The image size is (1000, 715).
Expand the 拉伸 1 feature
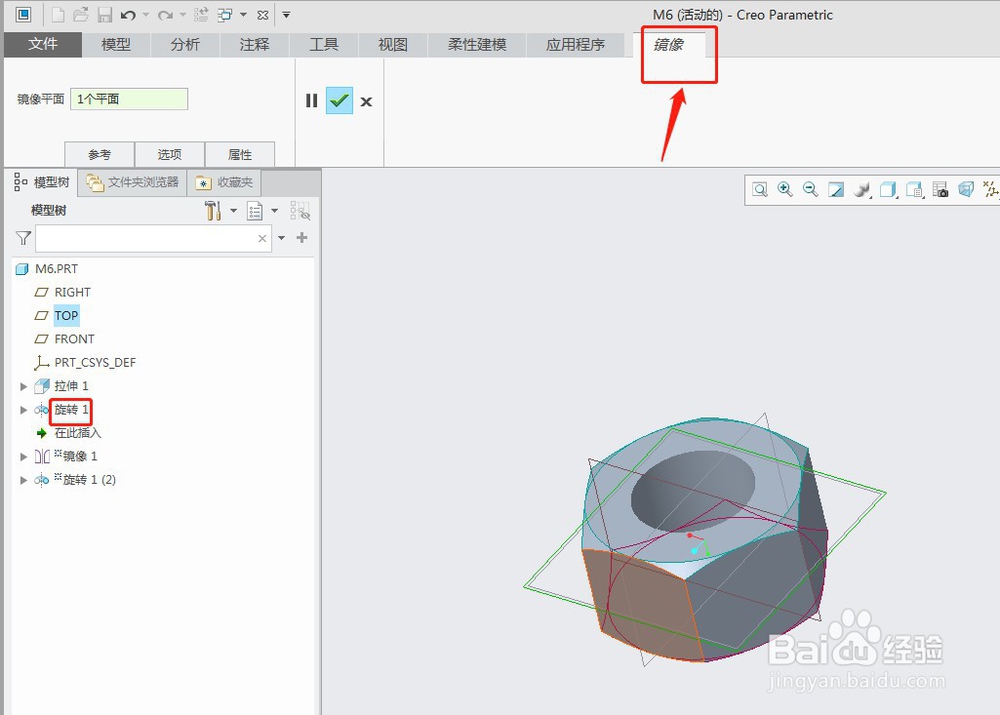[x=24, y=386]
